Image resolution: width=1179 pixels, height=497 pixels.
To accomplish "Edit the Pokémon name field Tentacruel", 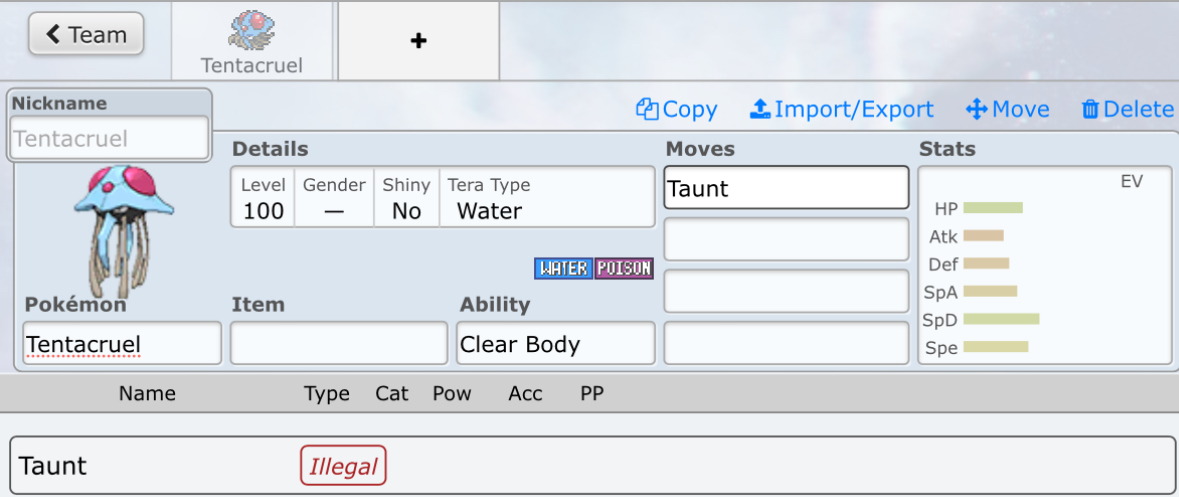I will (123, 344).
